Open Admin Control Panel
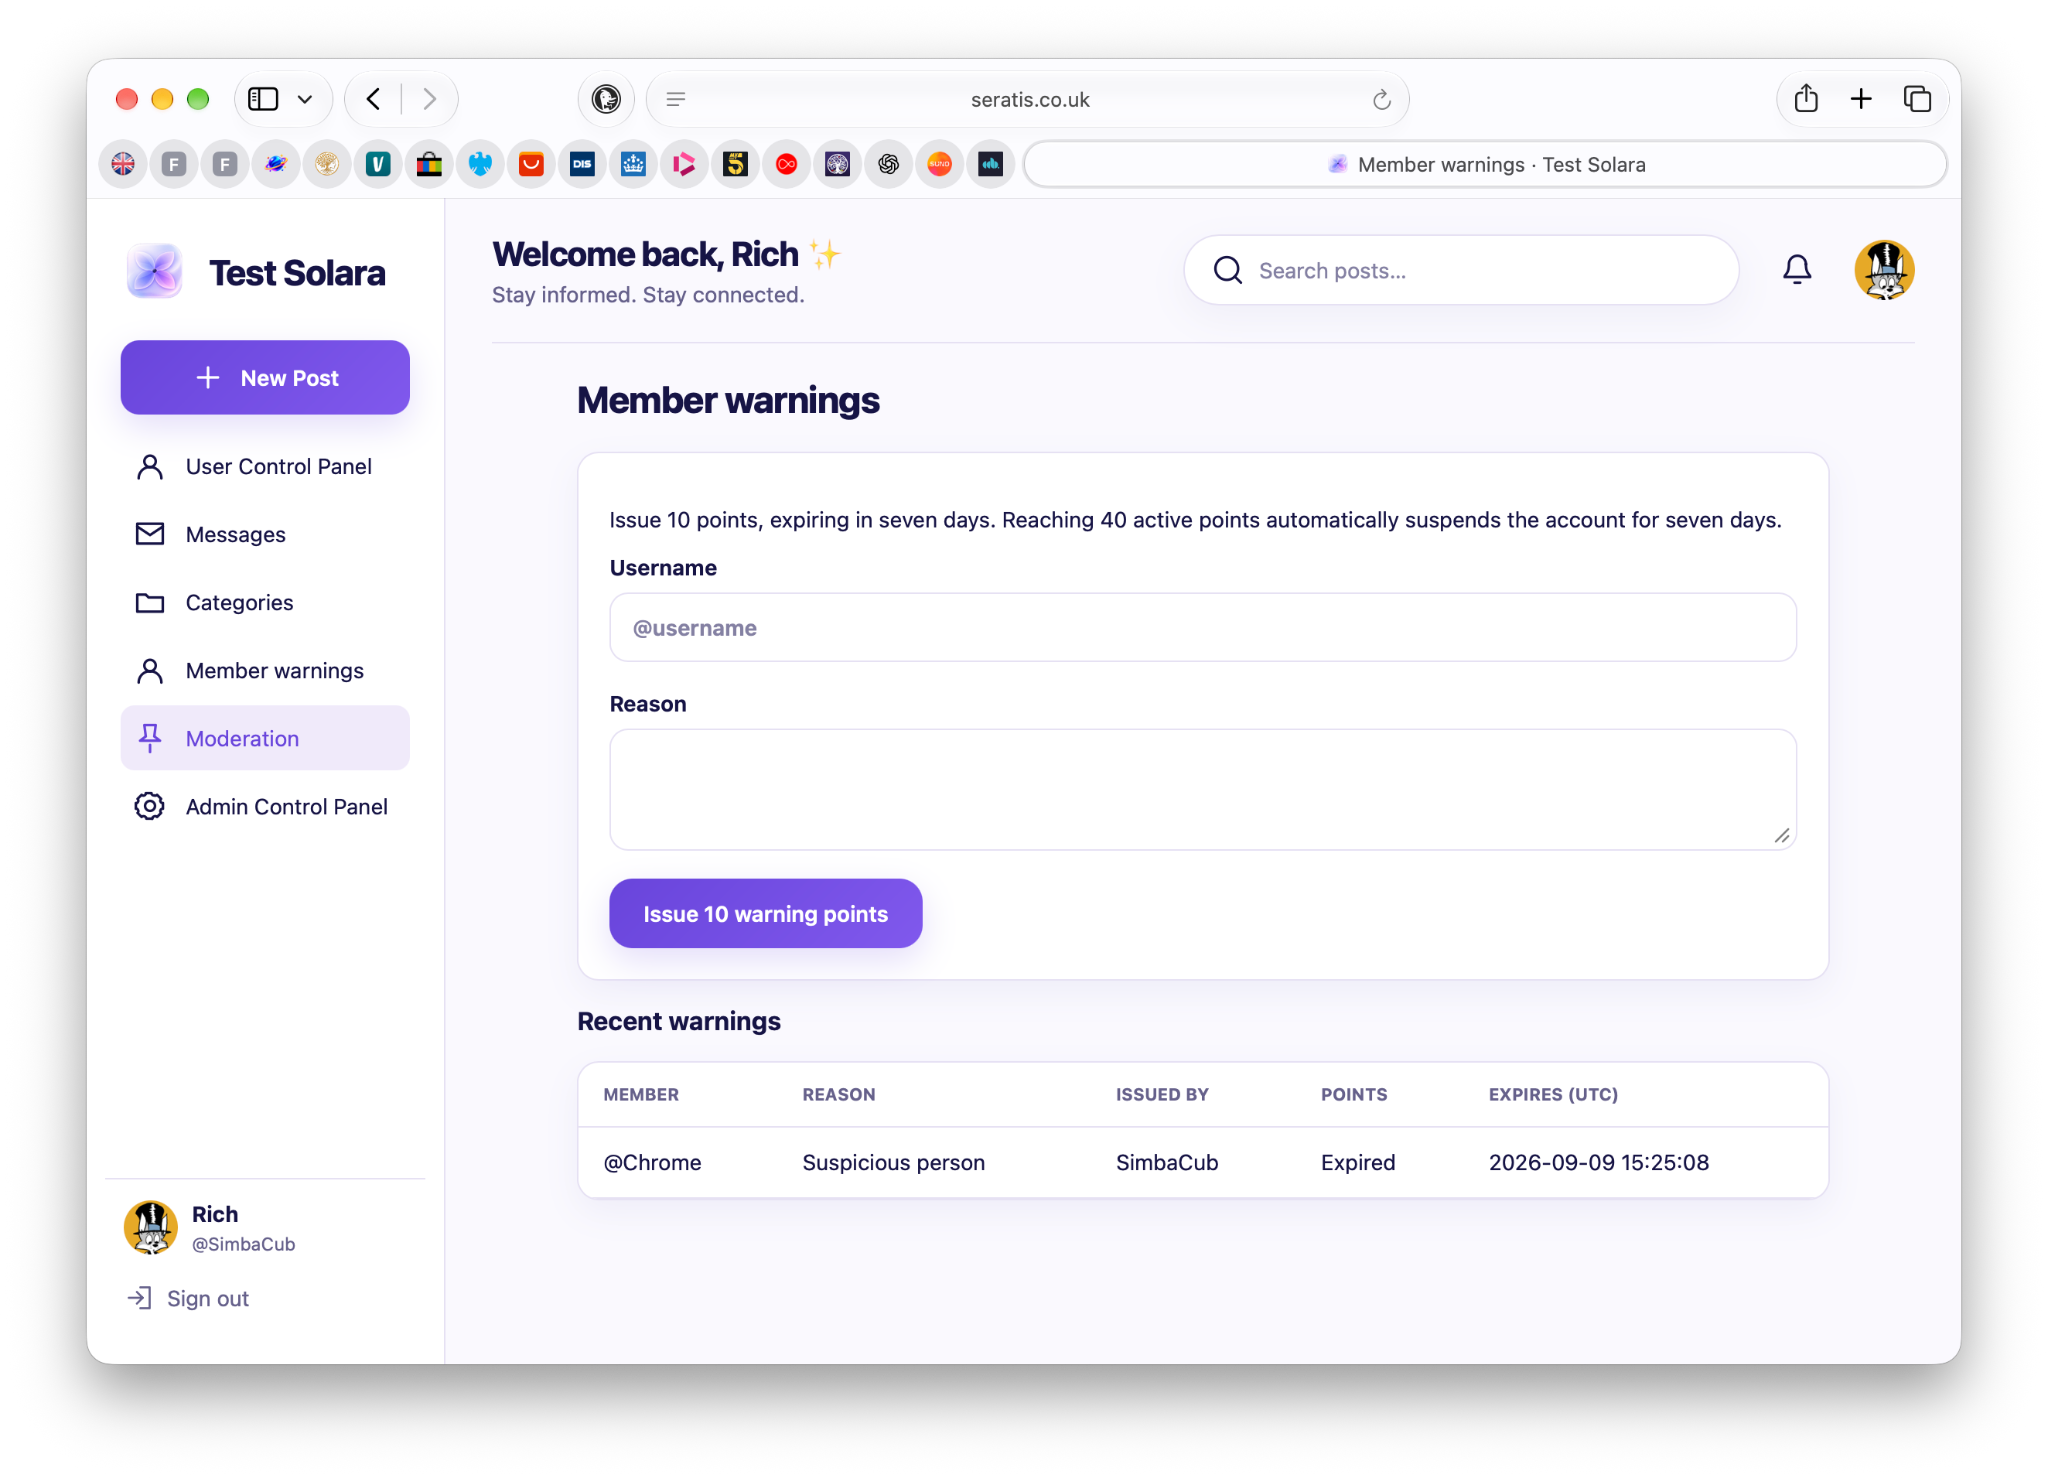The height and width of the screenshot is (1478, 2048). point(265,807)
